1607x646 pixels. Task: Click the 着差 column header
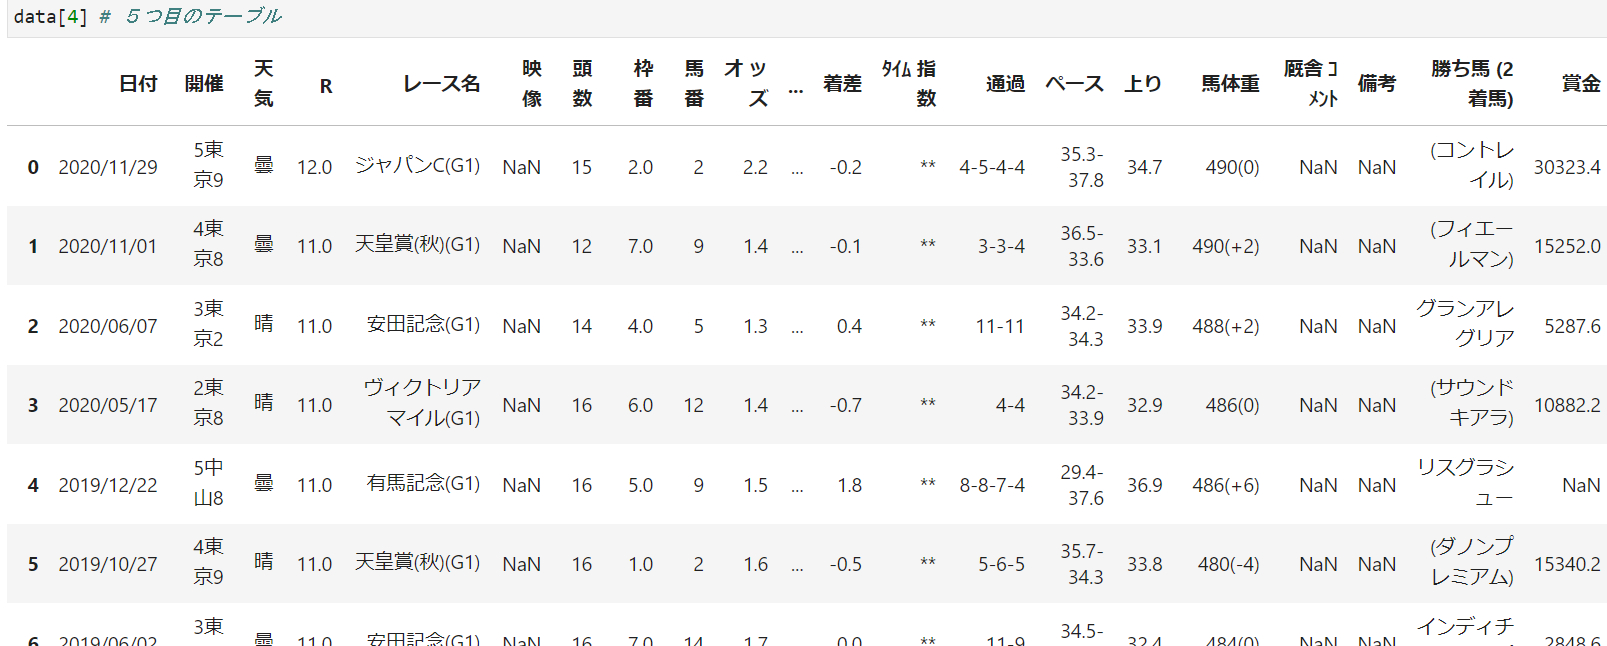(x=842, y=84)
